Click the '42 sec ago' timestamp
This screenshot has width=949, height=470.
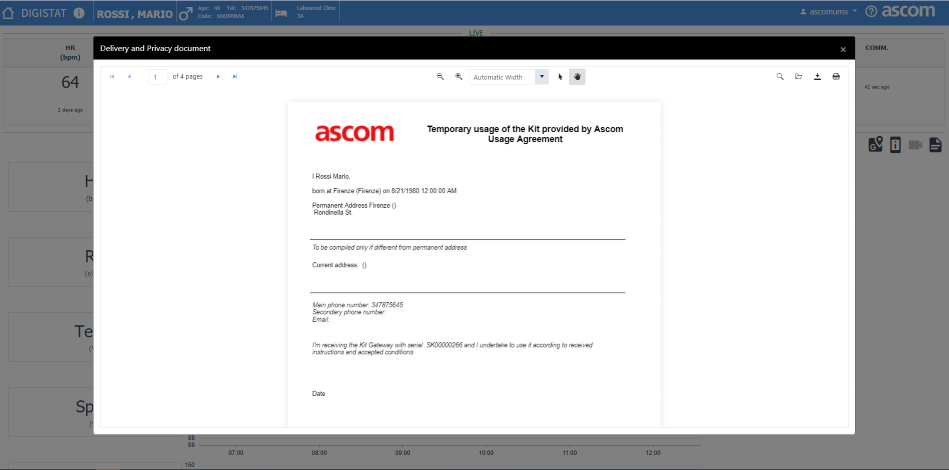click(877, 87)
